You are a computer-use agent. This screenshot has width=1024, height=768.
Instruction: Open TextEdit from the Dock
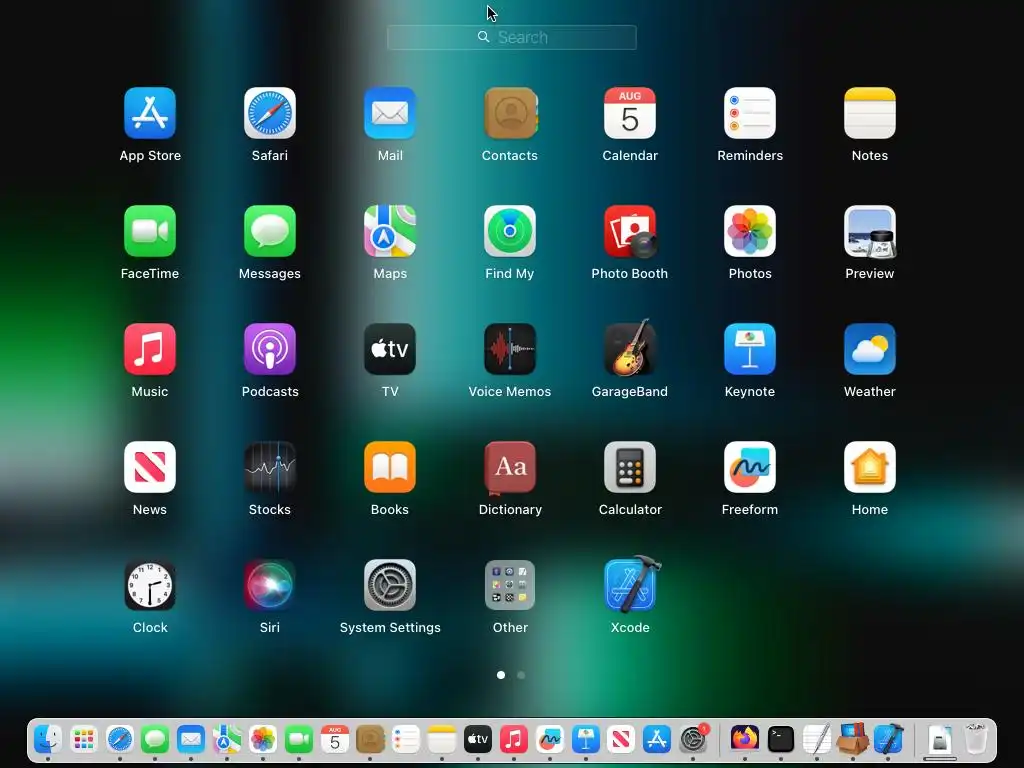pyautogui.click(x=817, y=739)
